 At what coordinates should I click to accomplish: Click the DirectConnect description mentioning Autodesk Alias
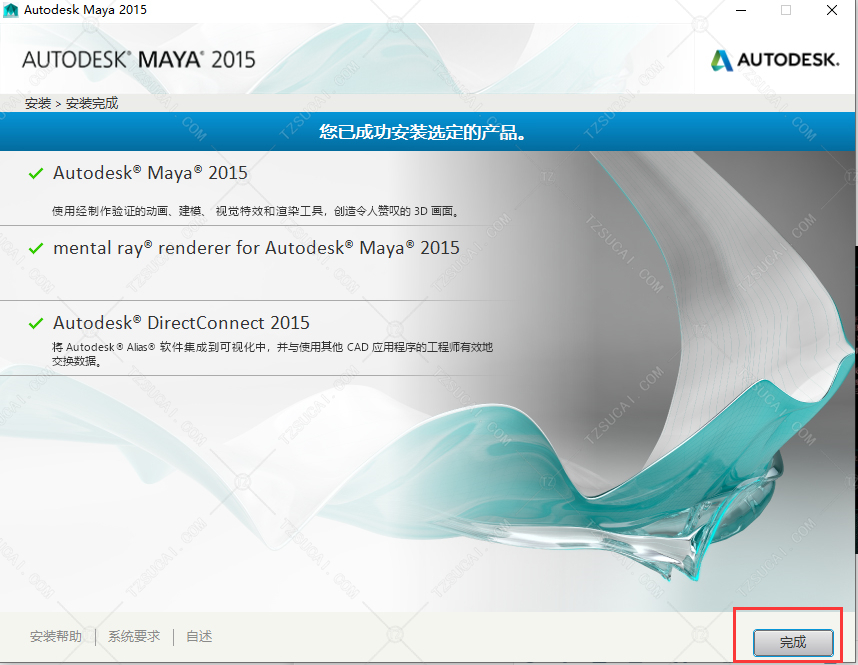point(273,354)
